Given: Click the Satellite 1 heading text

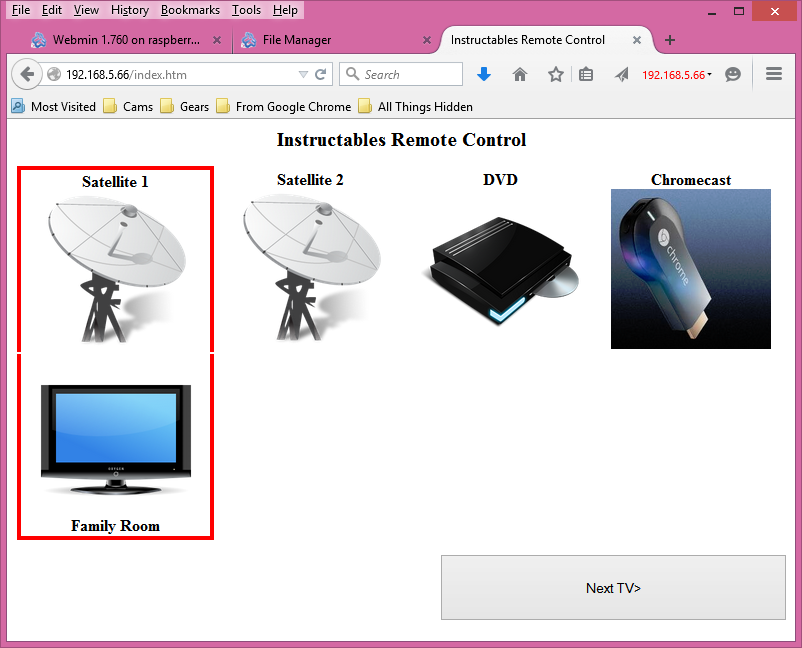Looking at the screenshot, I should (x=115, y=182).
